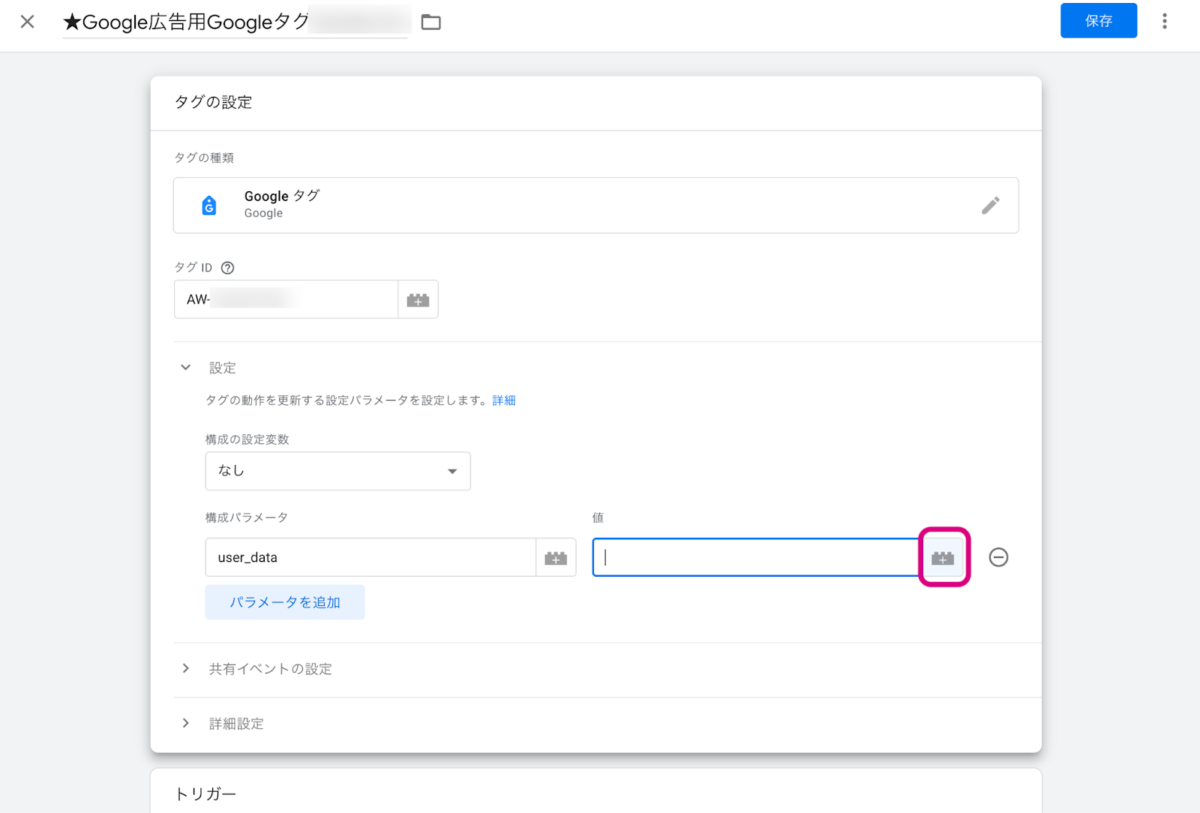1200x813 pixels.
Task: Click the user_data parameter name field
Action: click(370, 558)
